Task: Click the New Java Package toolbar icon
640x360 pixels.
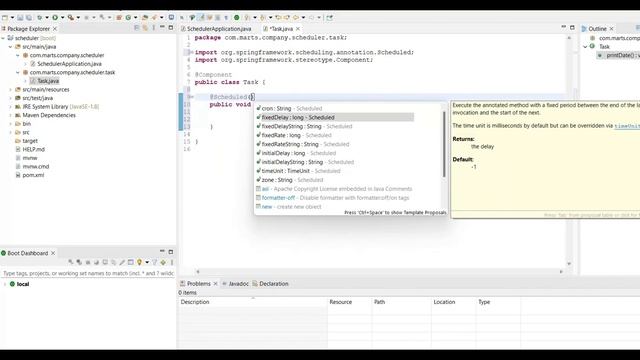Action: pos(119,18)
